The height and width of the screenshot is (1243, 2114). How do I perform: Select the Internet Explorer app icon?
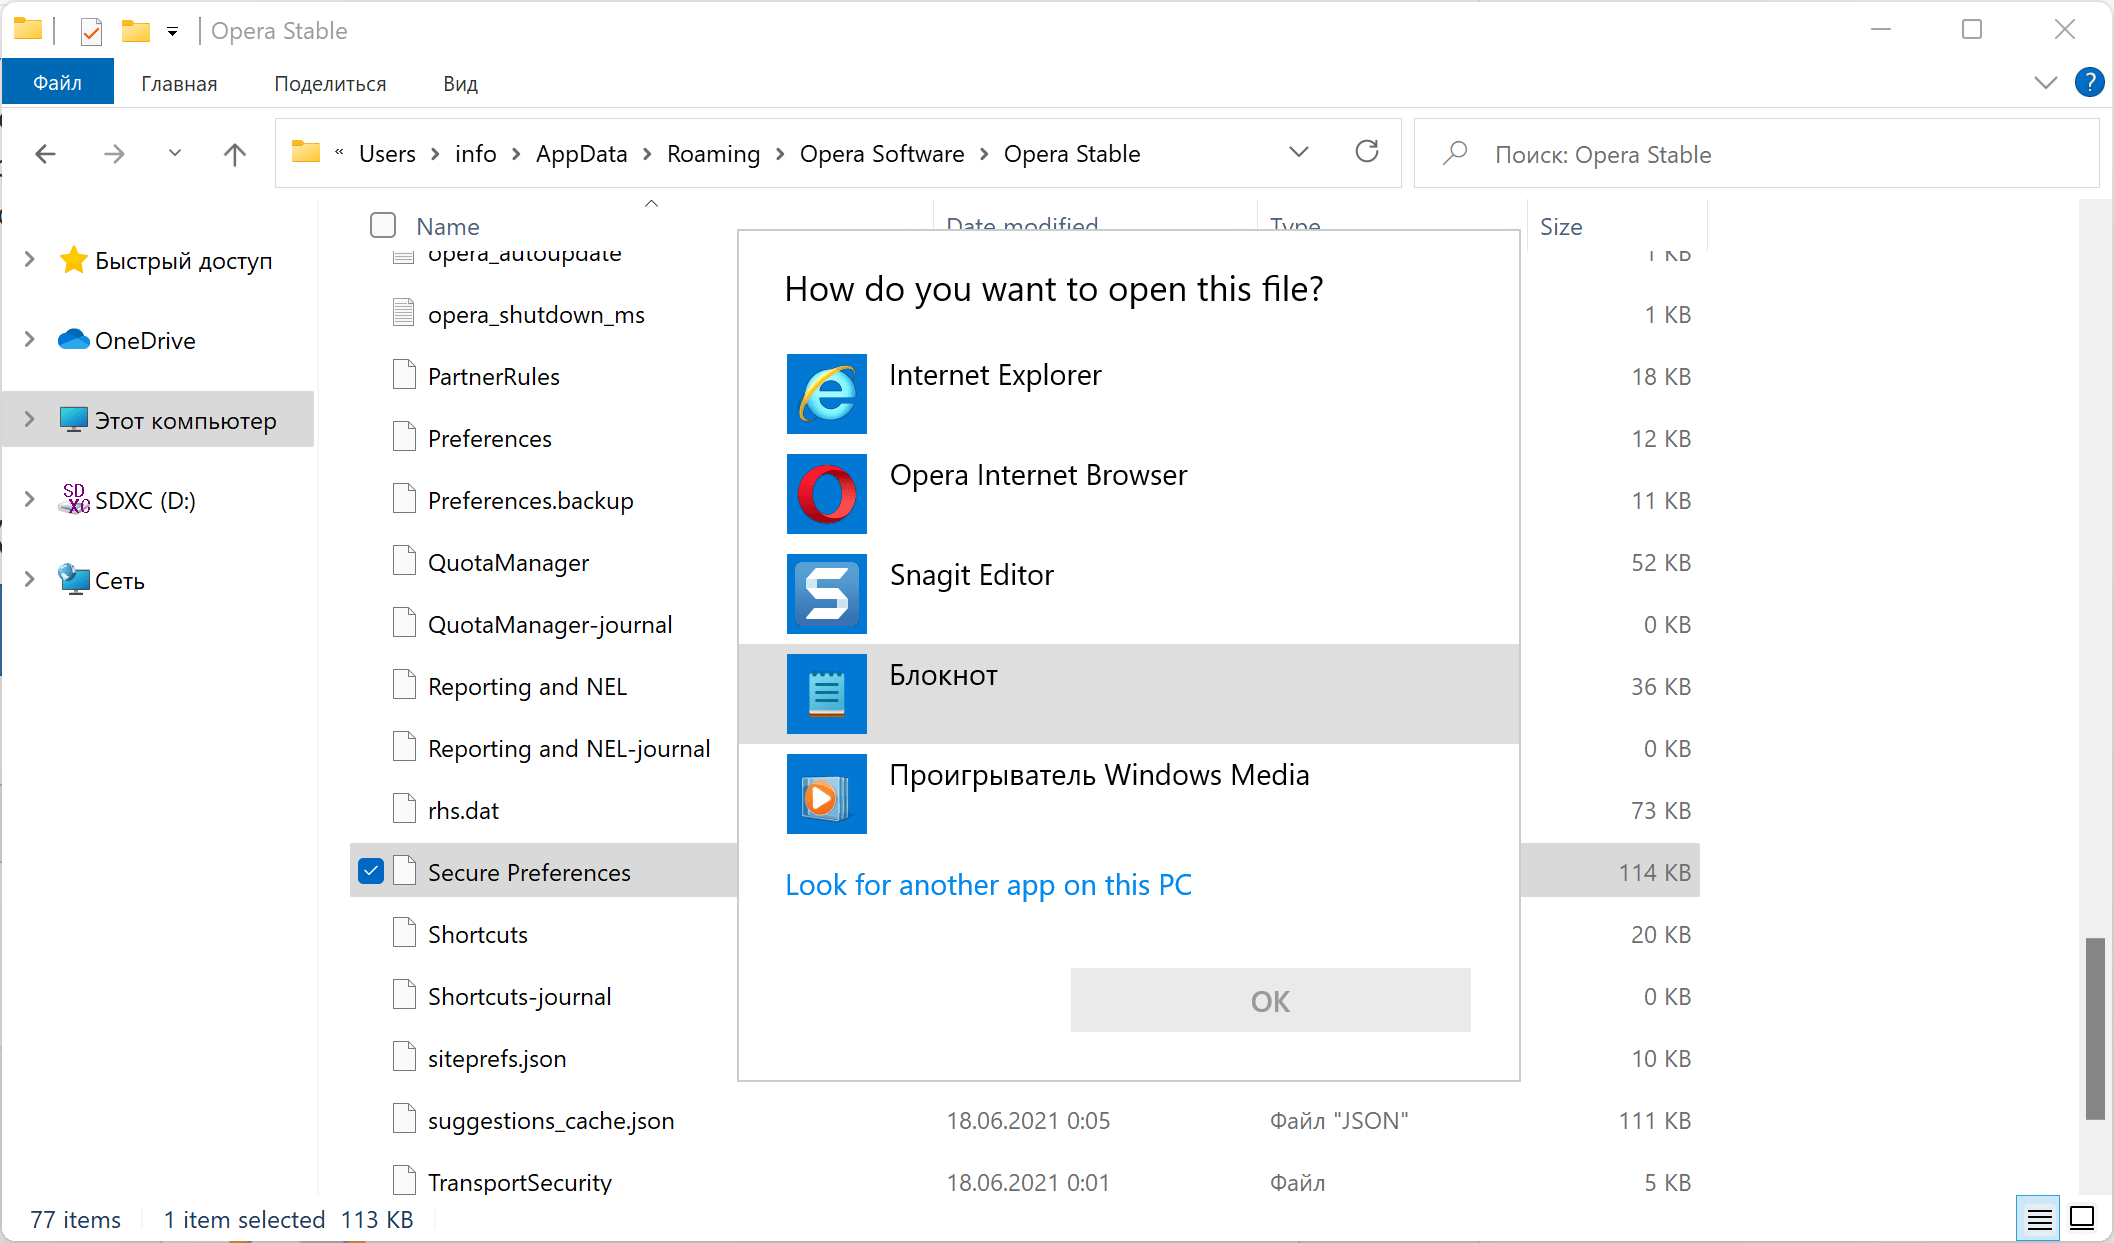pyautogui.click(x=826, y=394)
